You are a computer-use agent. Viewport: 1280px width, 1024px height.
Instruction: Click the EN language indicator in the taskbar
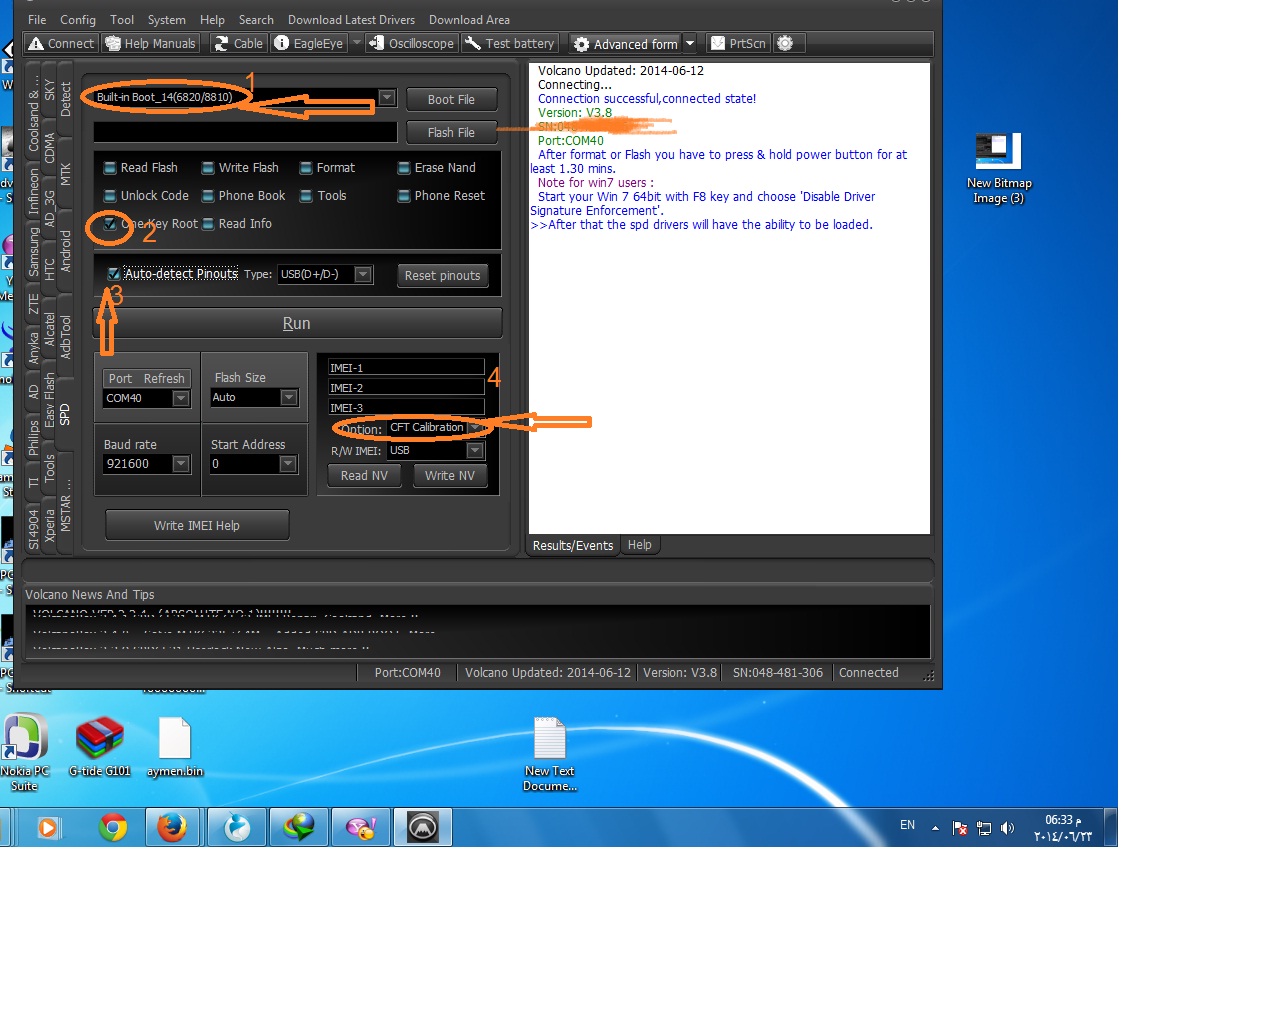pos(908,825)
